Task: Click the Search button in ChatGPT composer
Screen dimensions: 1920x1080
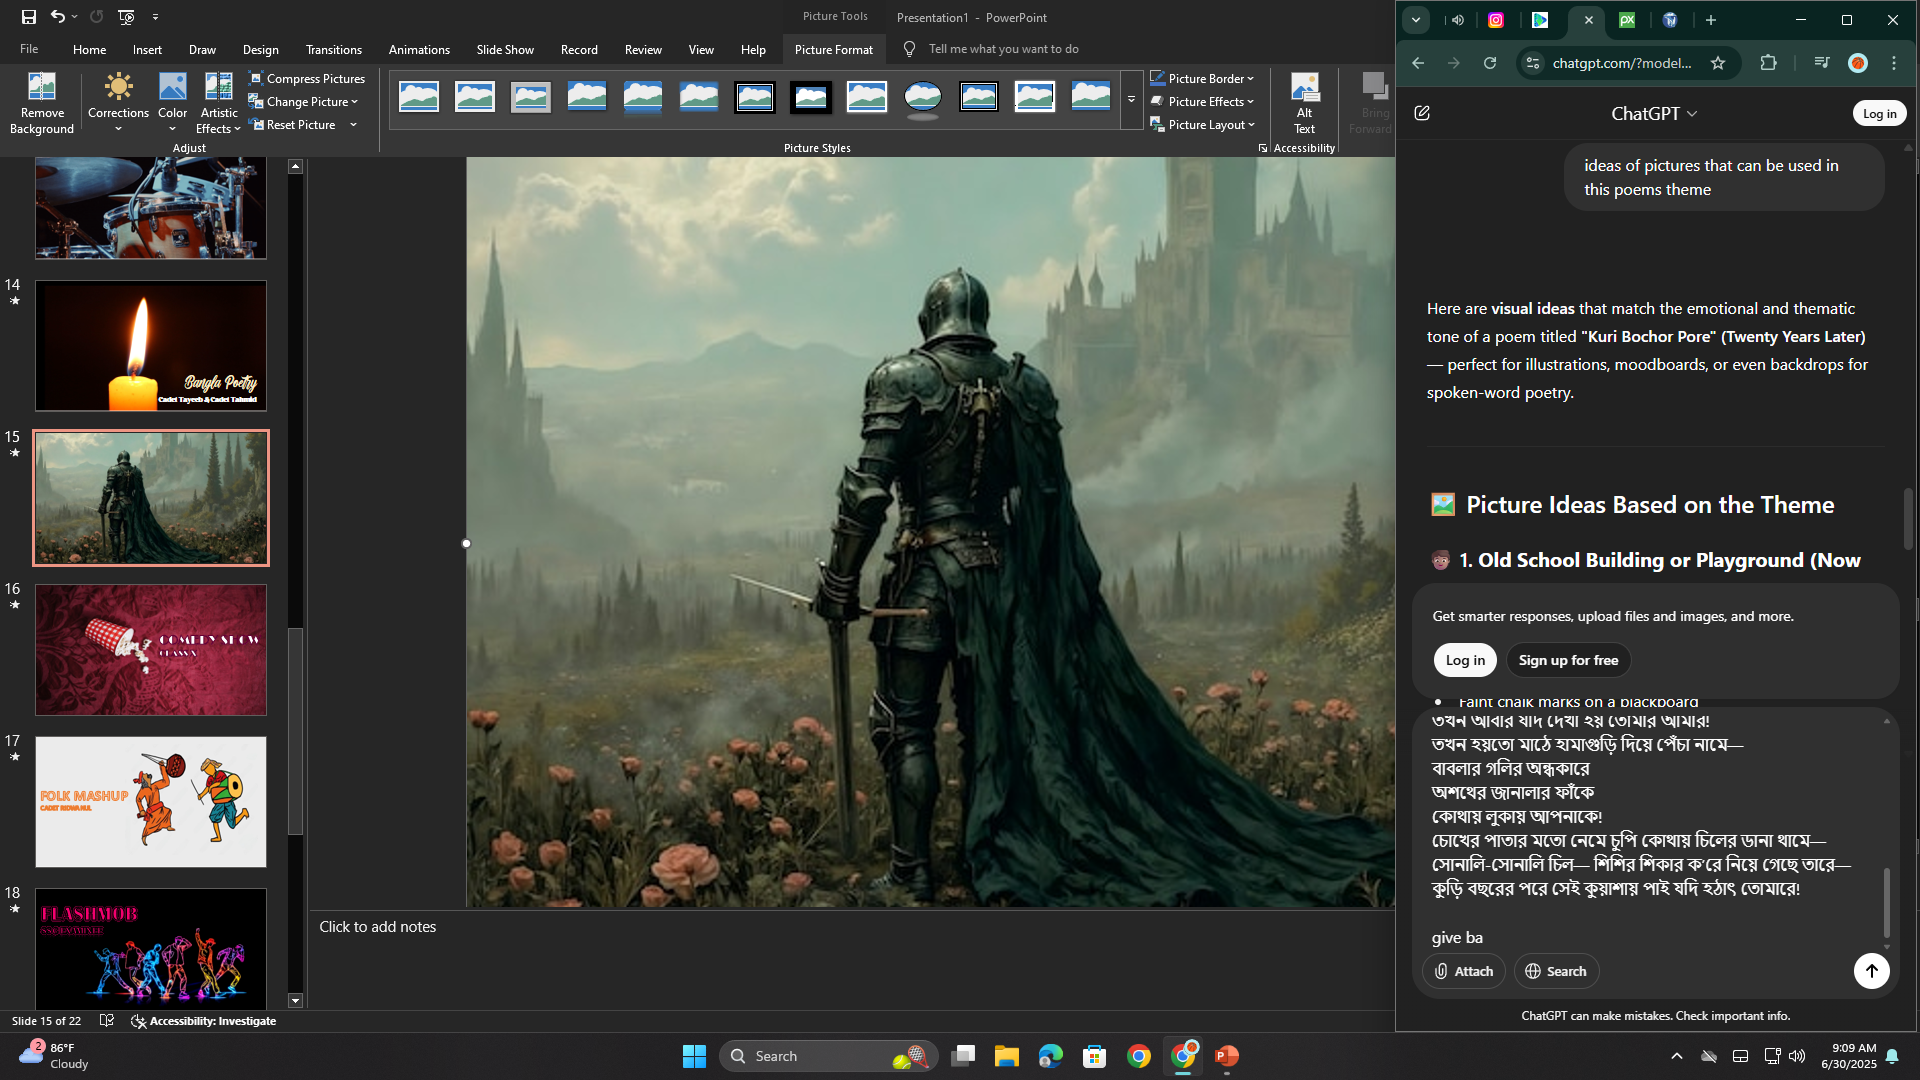Action: coord(1556,971)
